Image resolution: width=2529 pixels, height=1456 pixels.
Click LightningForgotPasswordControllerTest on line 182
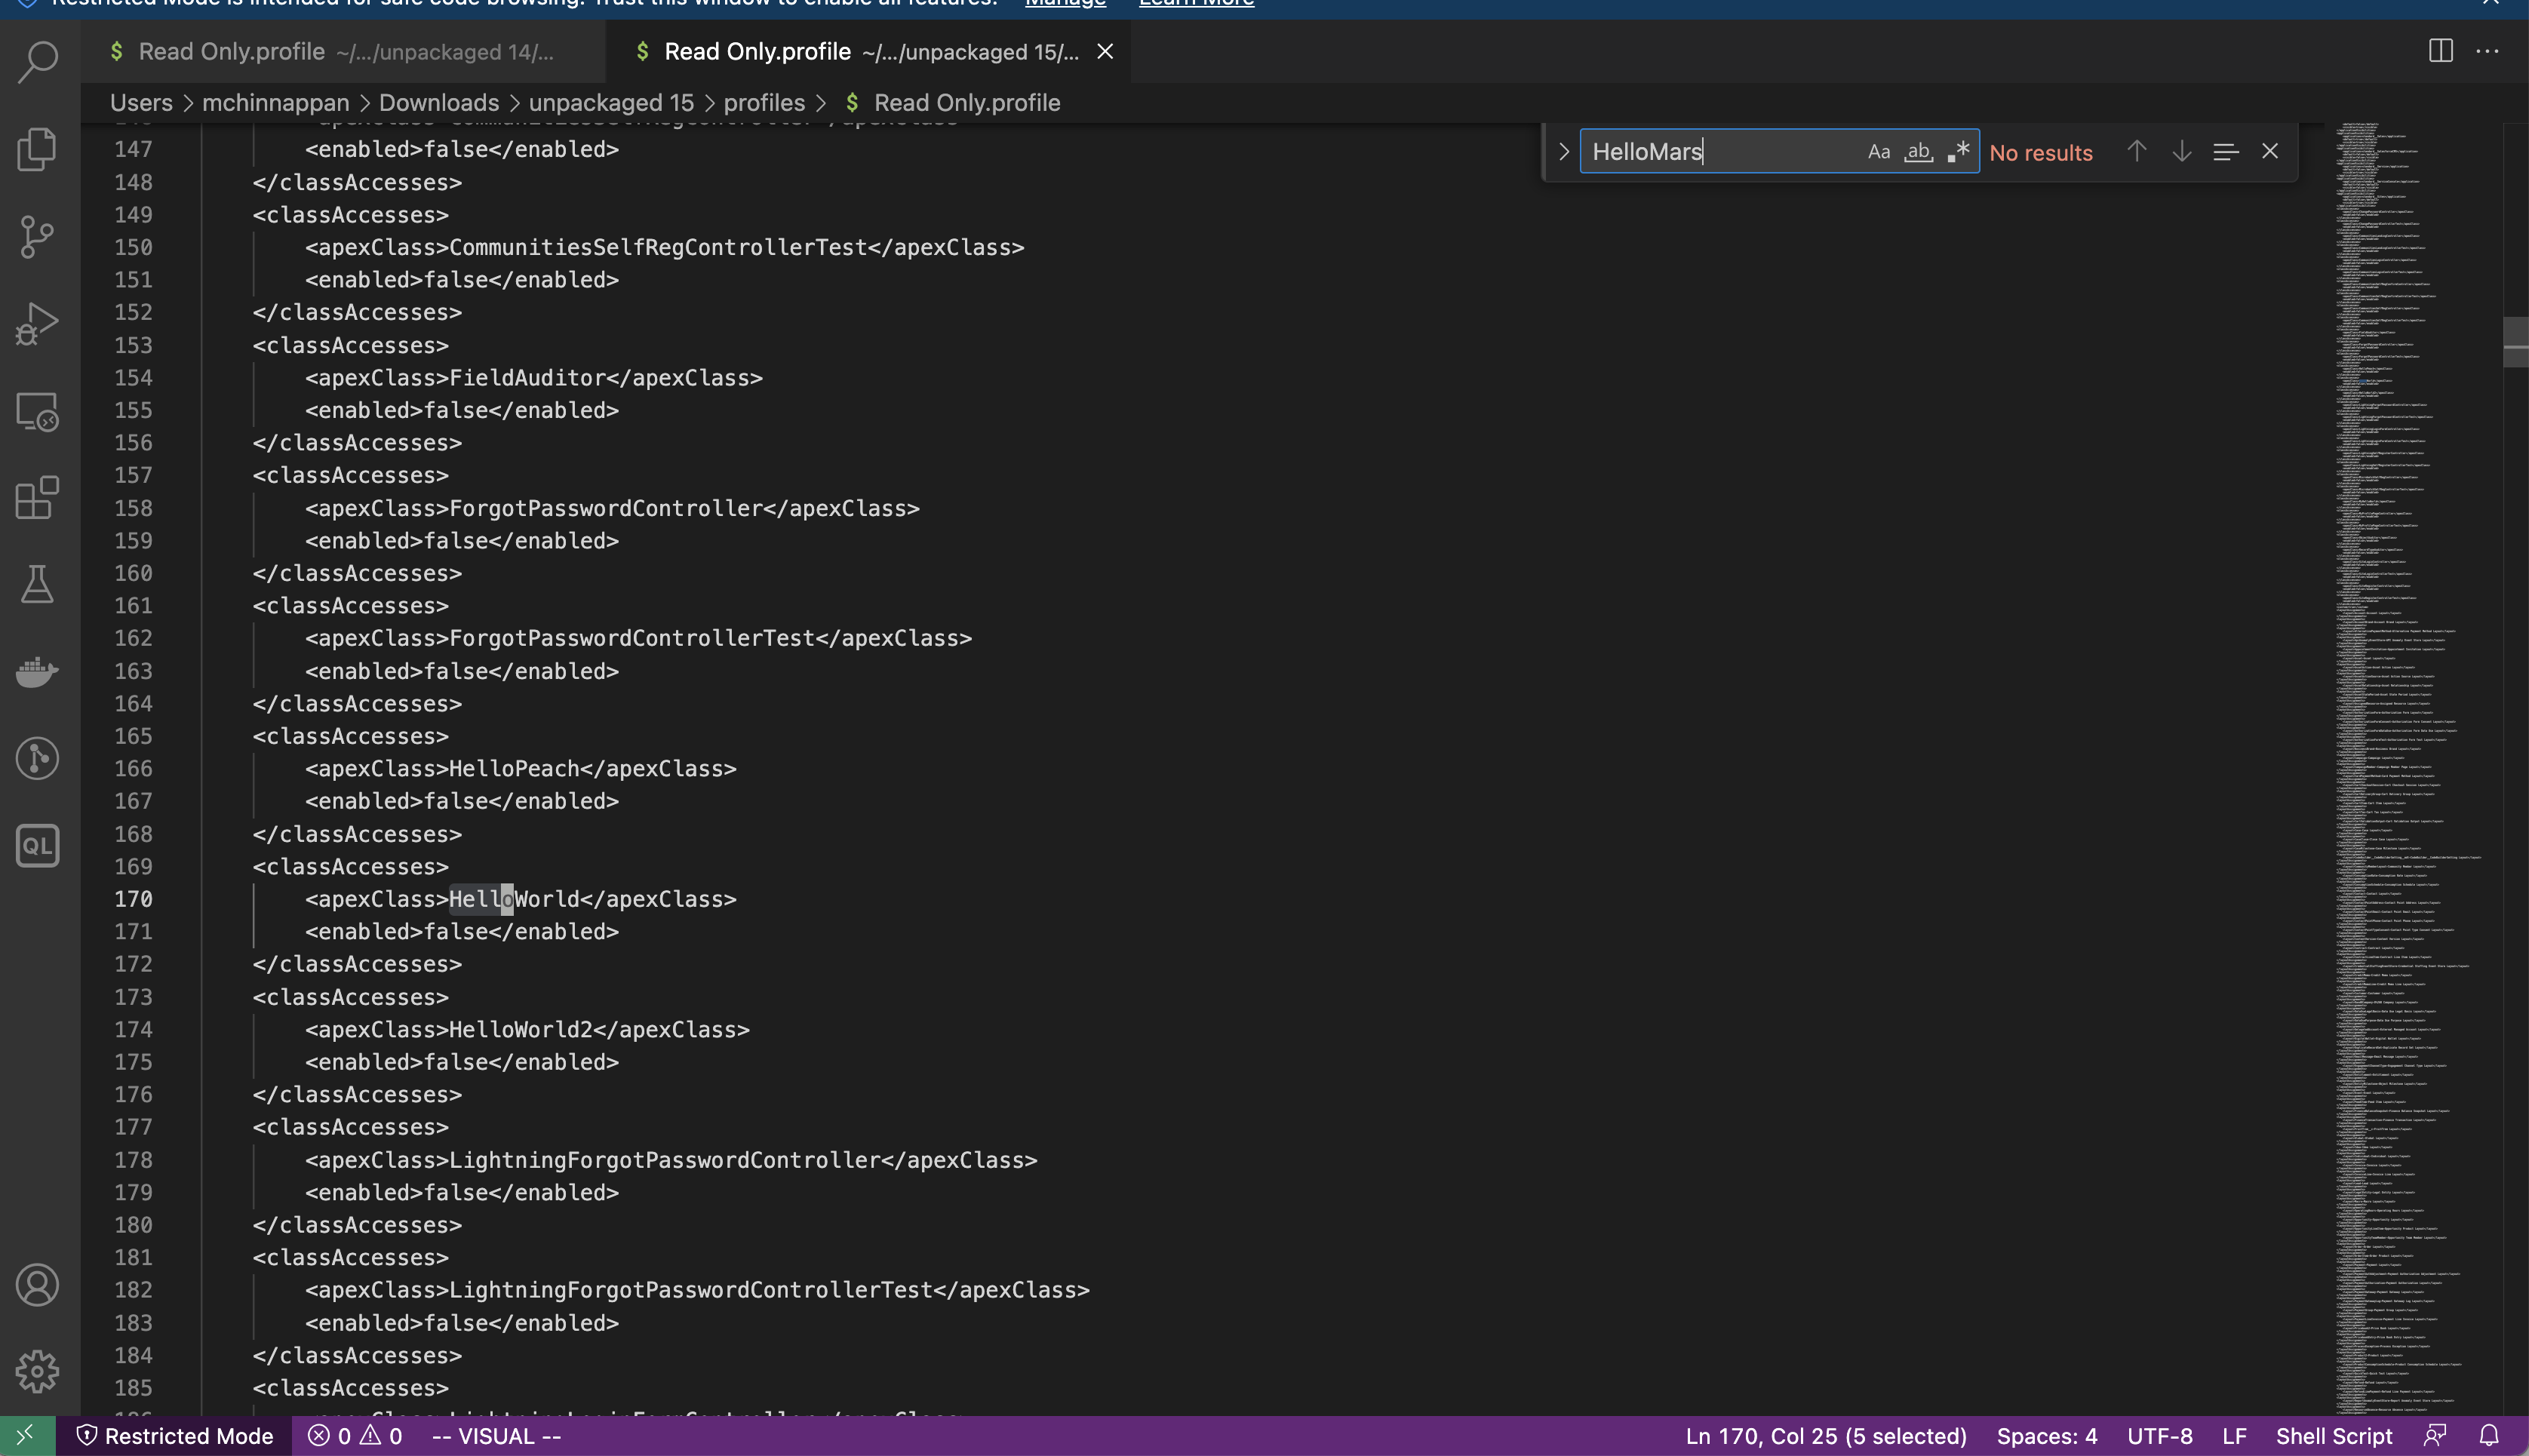click(x=691, y=1290)
